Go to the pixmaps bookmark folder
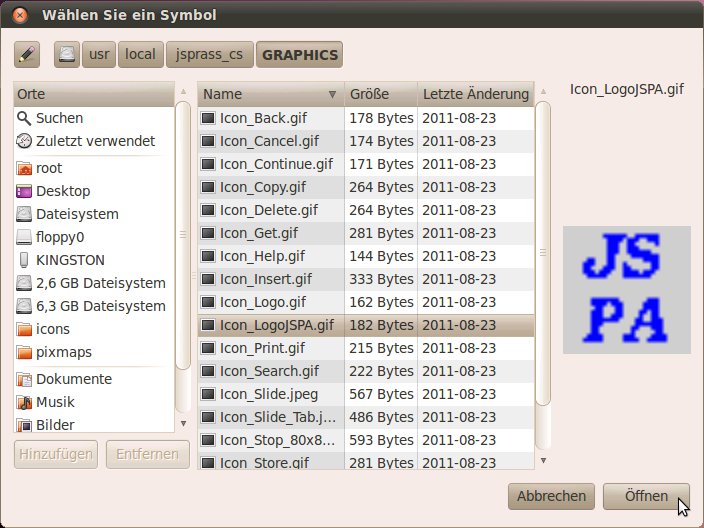Viewport: 704px width, 528px height. point(65,352)
